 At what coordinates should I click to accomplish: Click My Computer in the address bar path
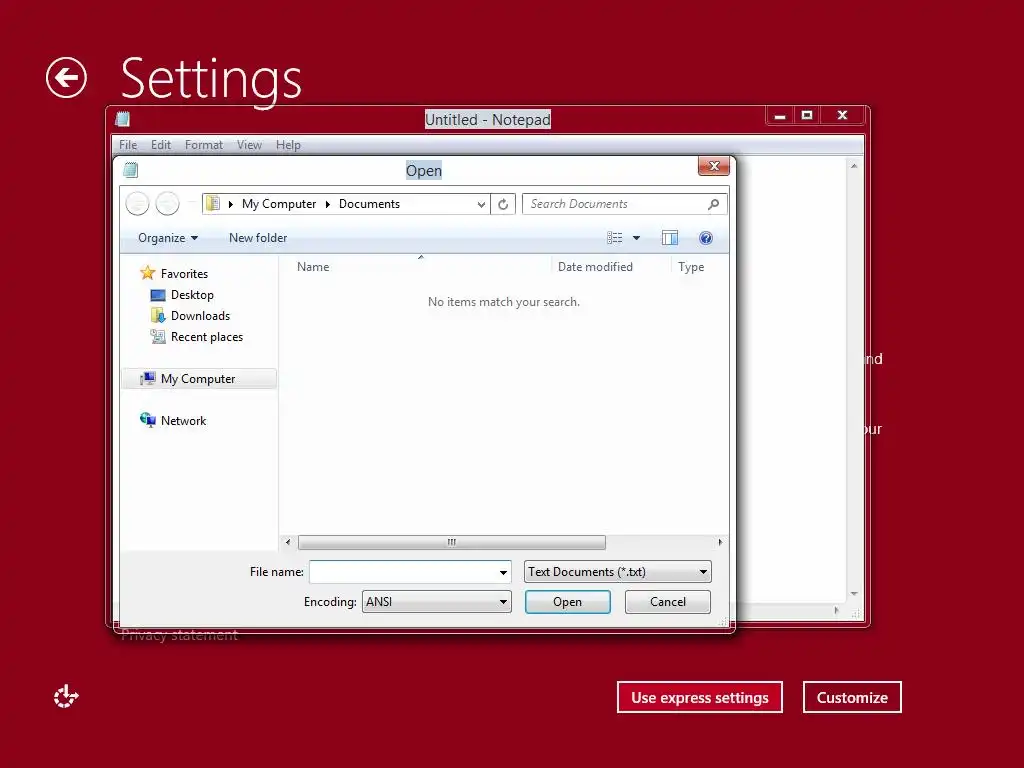click(x=279, y=204)
